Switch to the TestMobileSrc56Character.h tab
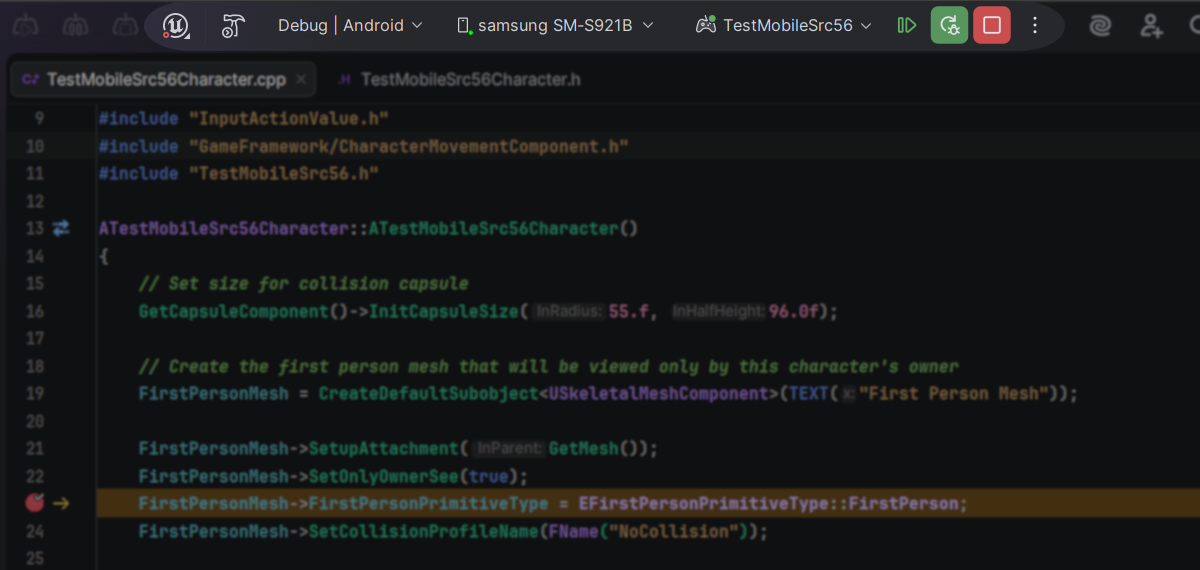The image size is (1200, 570). (470, 79)
